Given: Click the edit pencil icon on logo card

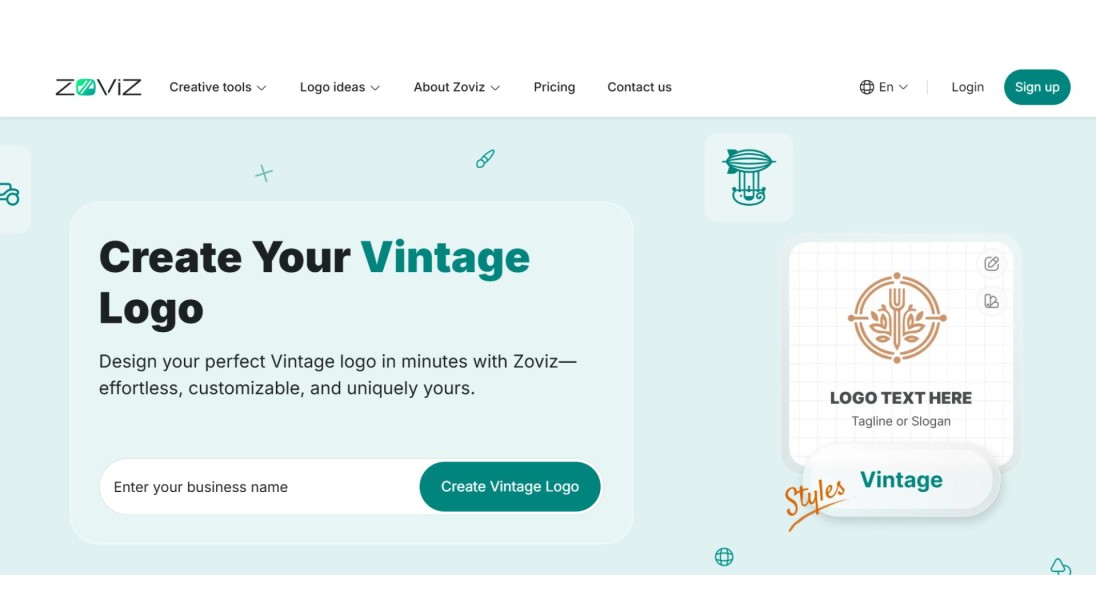Looking at the screenshot, I should click(991, 264).
